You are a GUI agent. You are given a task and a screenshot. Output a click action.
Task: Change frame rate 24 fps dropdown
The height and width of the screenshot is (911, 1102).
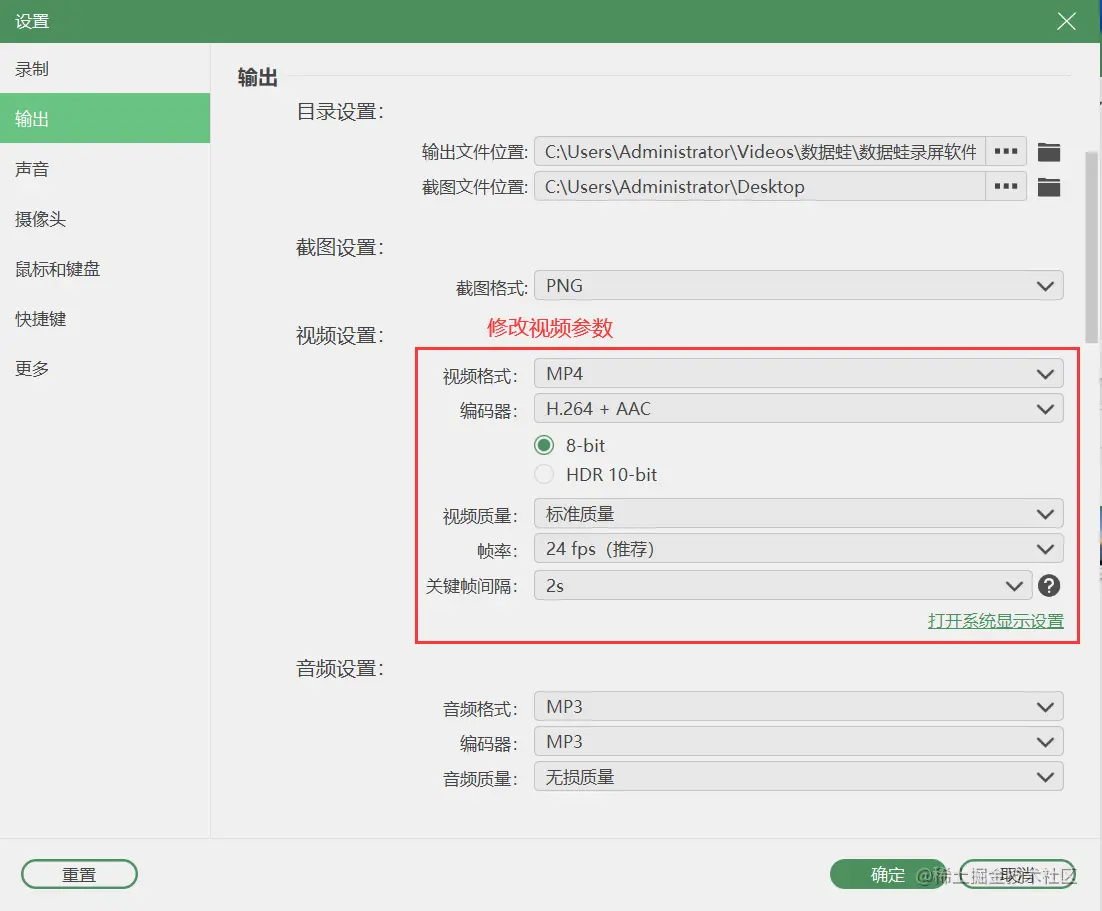pos(798,549)
